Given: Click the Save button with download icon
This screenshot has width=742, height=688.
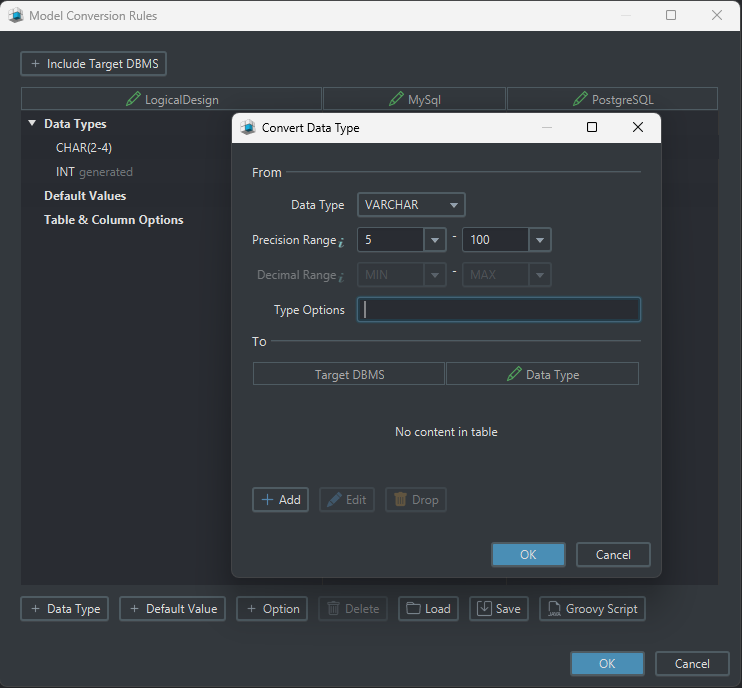Looking at the screenshot, I should tap(499, 609).
